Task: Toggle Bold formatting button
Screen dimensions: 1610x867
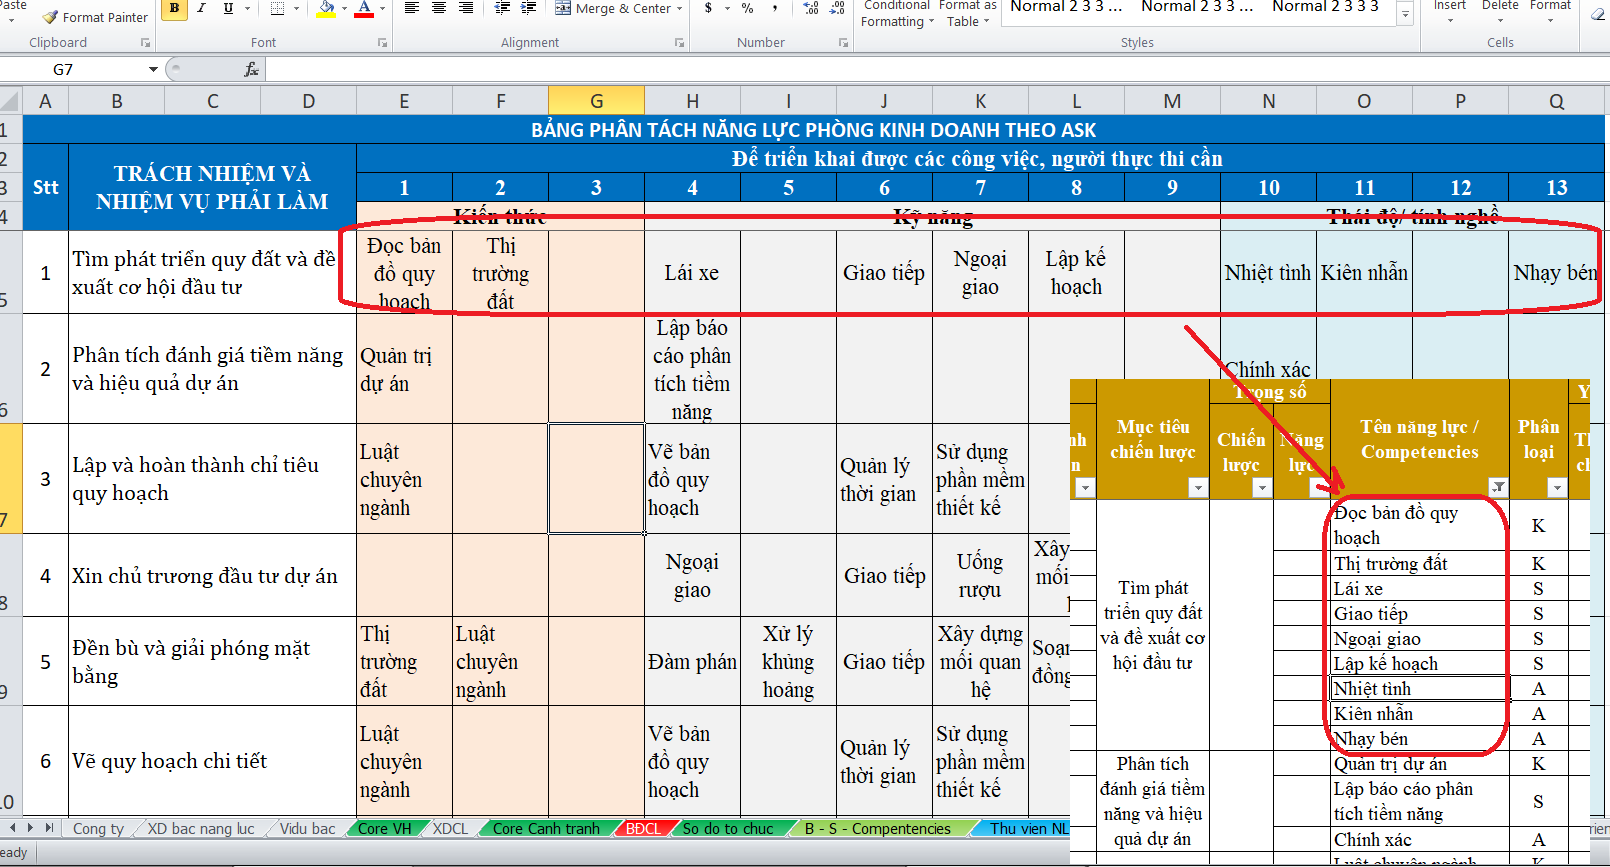Action: (x=174, y=9)
